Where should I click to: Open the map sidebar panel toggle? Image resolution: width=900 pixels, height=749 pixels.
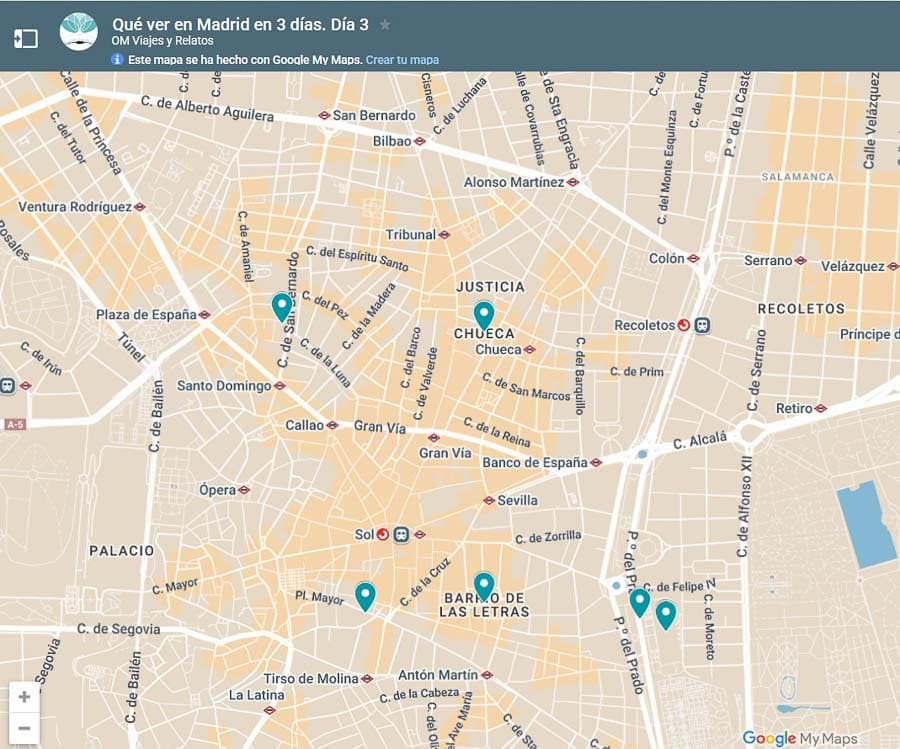[x=26, y=38]
